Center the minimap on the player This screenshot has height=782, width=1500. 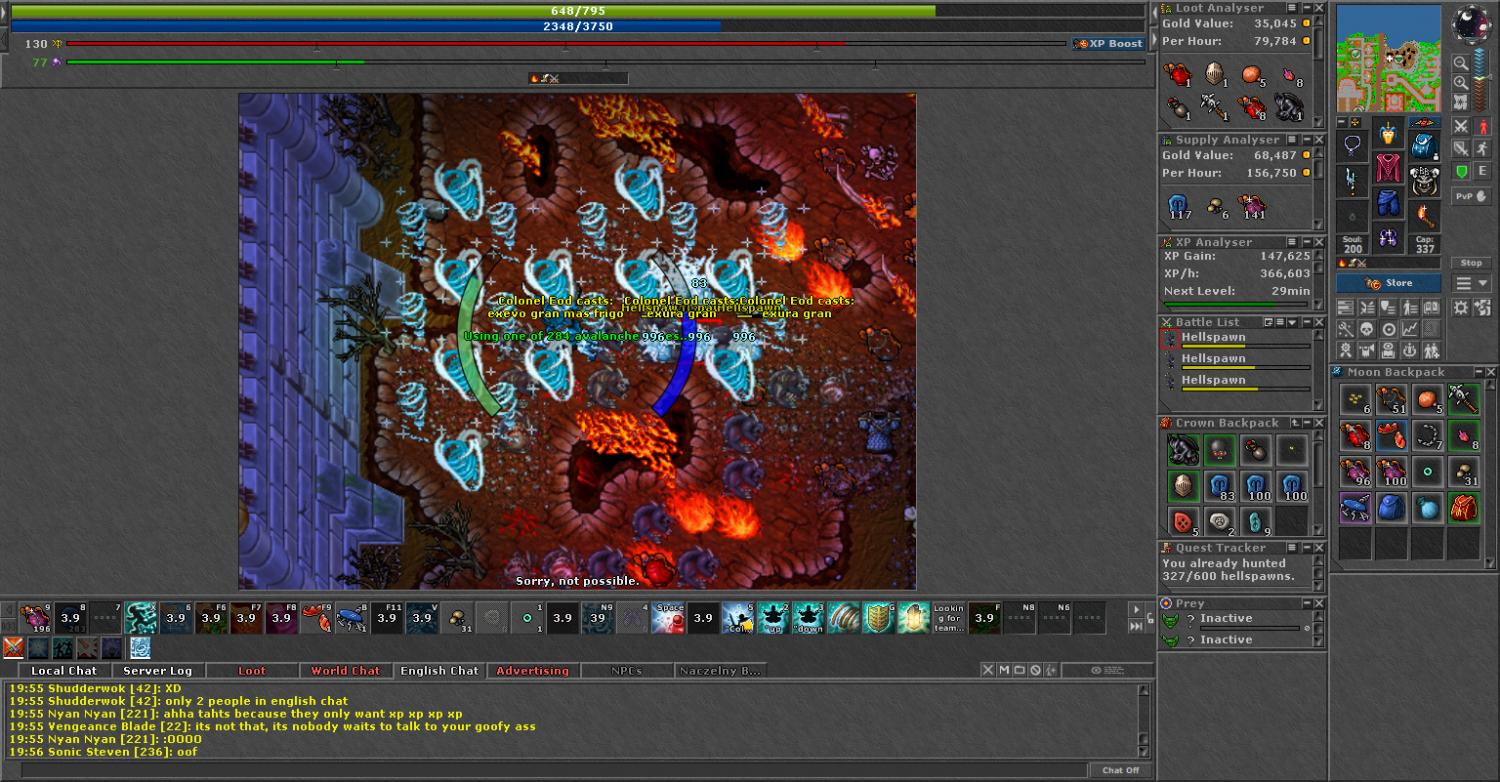click(1461, 102)
